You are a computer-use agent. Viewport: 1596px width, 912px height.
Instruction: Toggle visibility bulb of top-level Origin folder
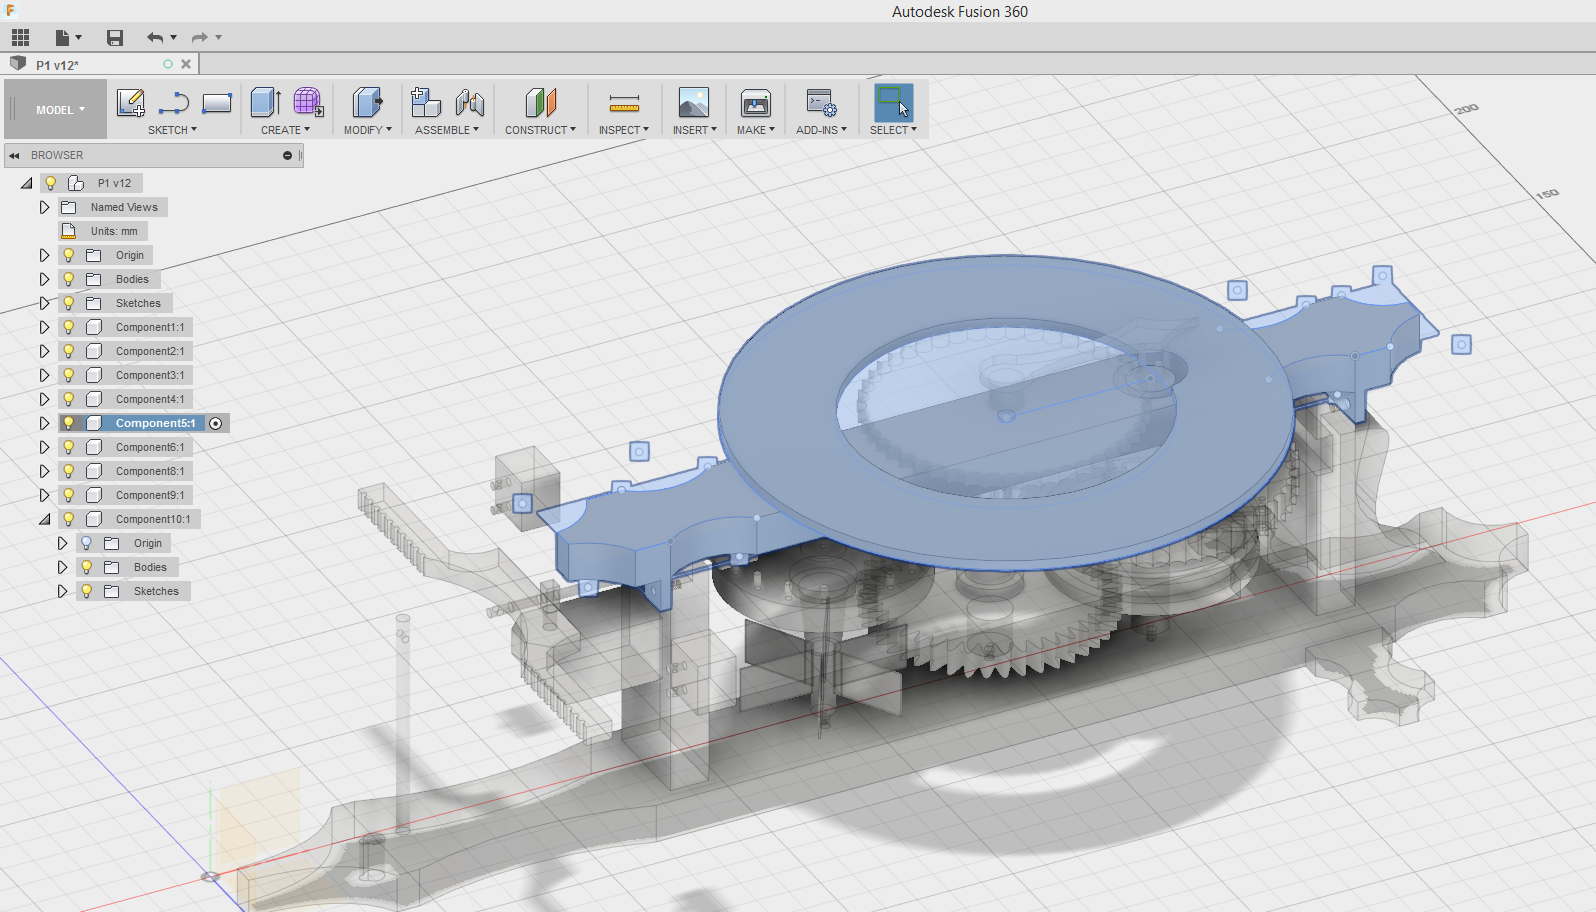coord(69,255)
